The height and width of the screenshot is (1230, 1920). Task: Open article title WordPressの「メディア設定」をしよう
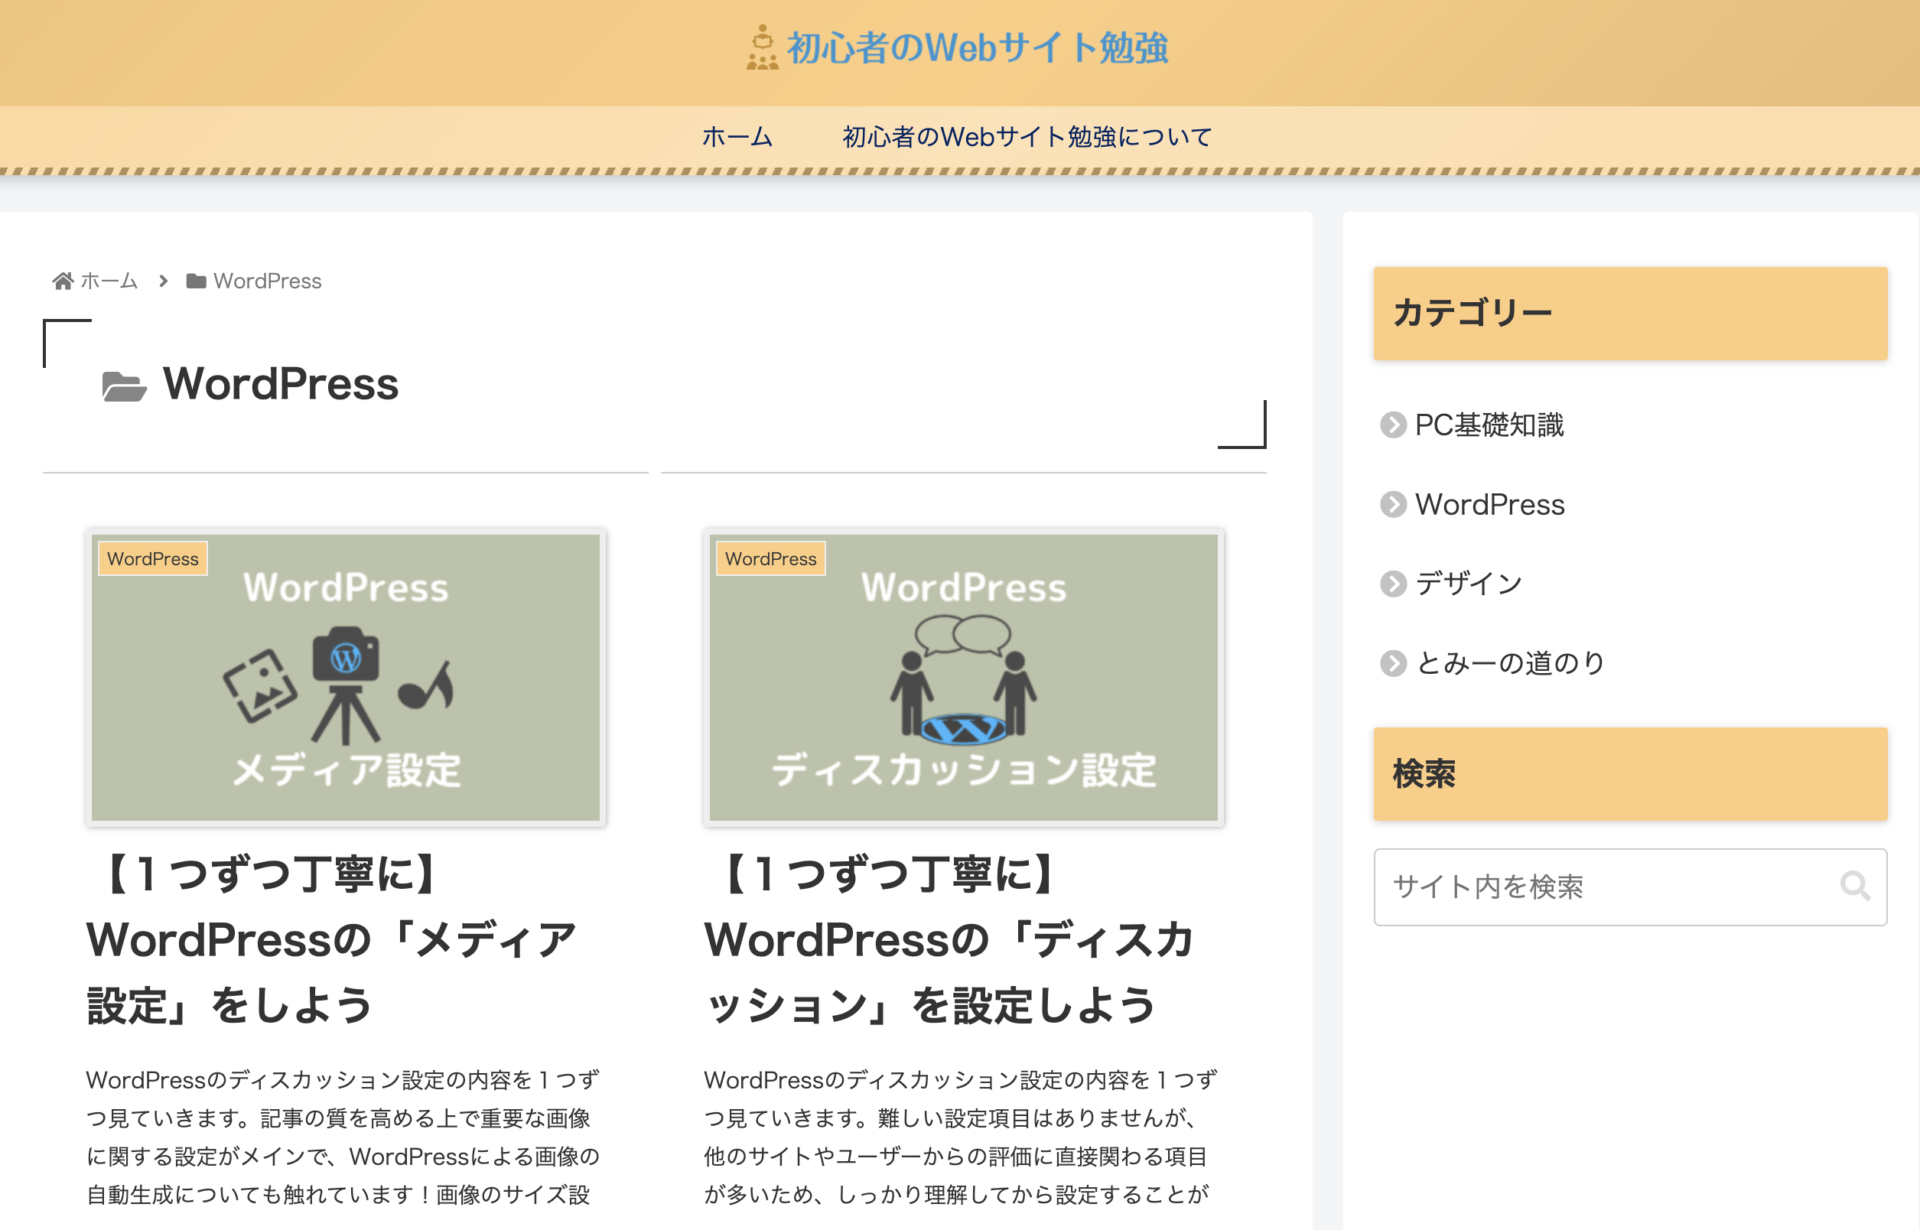pyautogui.click(x=332, y=939)
